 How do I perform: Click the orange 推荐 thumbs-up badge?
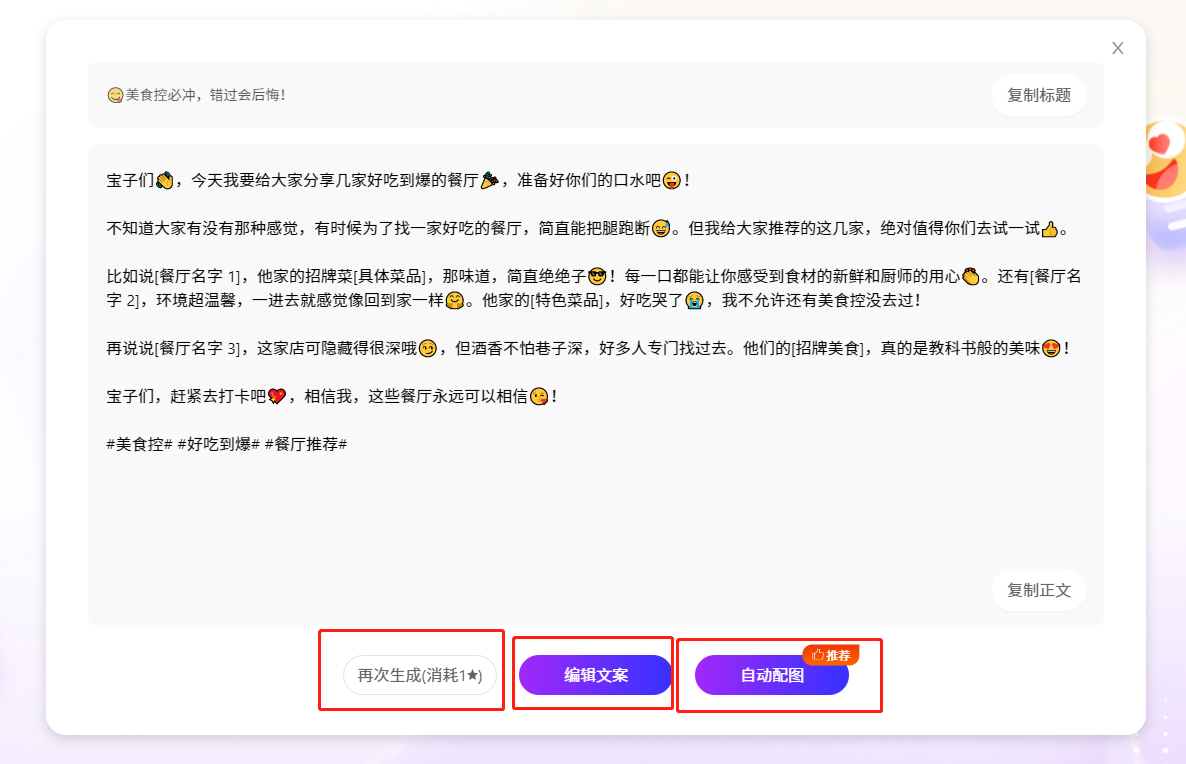coord(831,655)
